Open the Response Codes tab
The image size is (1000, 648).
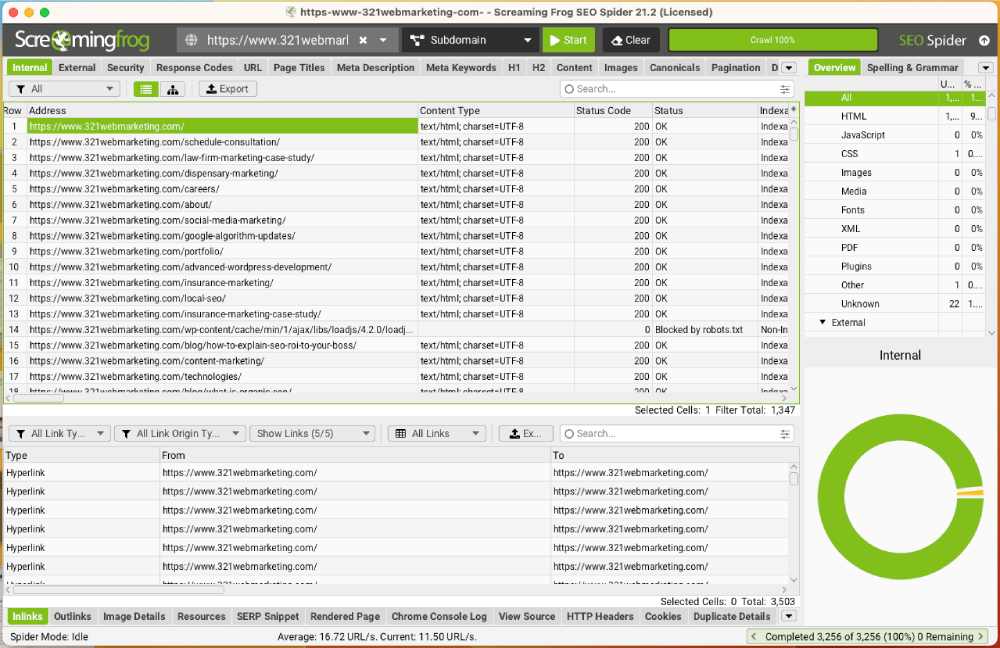194,68
